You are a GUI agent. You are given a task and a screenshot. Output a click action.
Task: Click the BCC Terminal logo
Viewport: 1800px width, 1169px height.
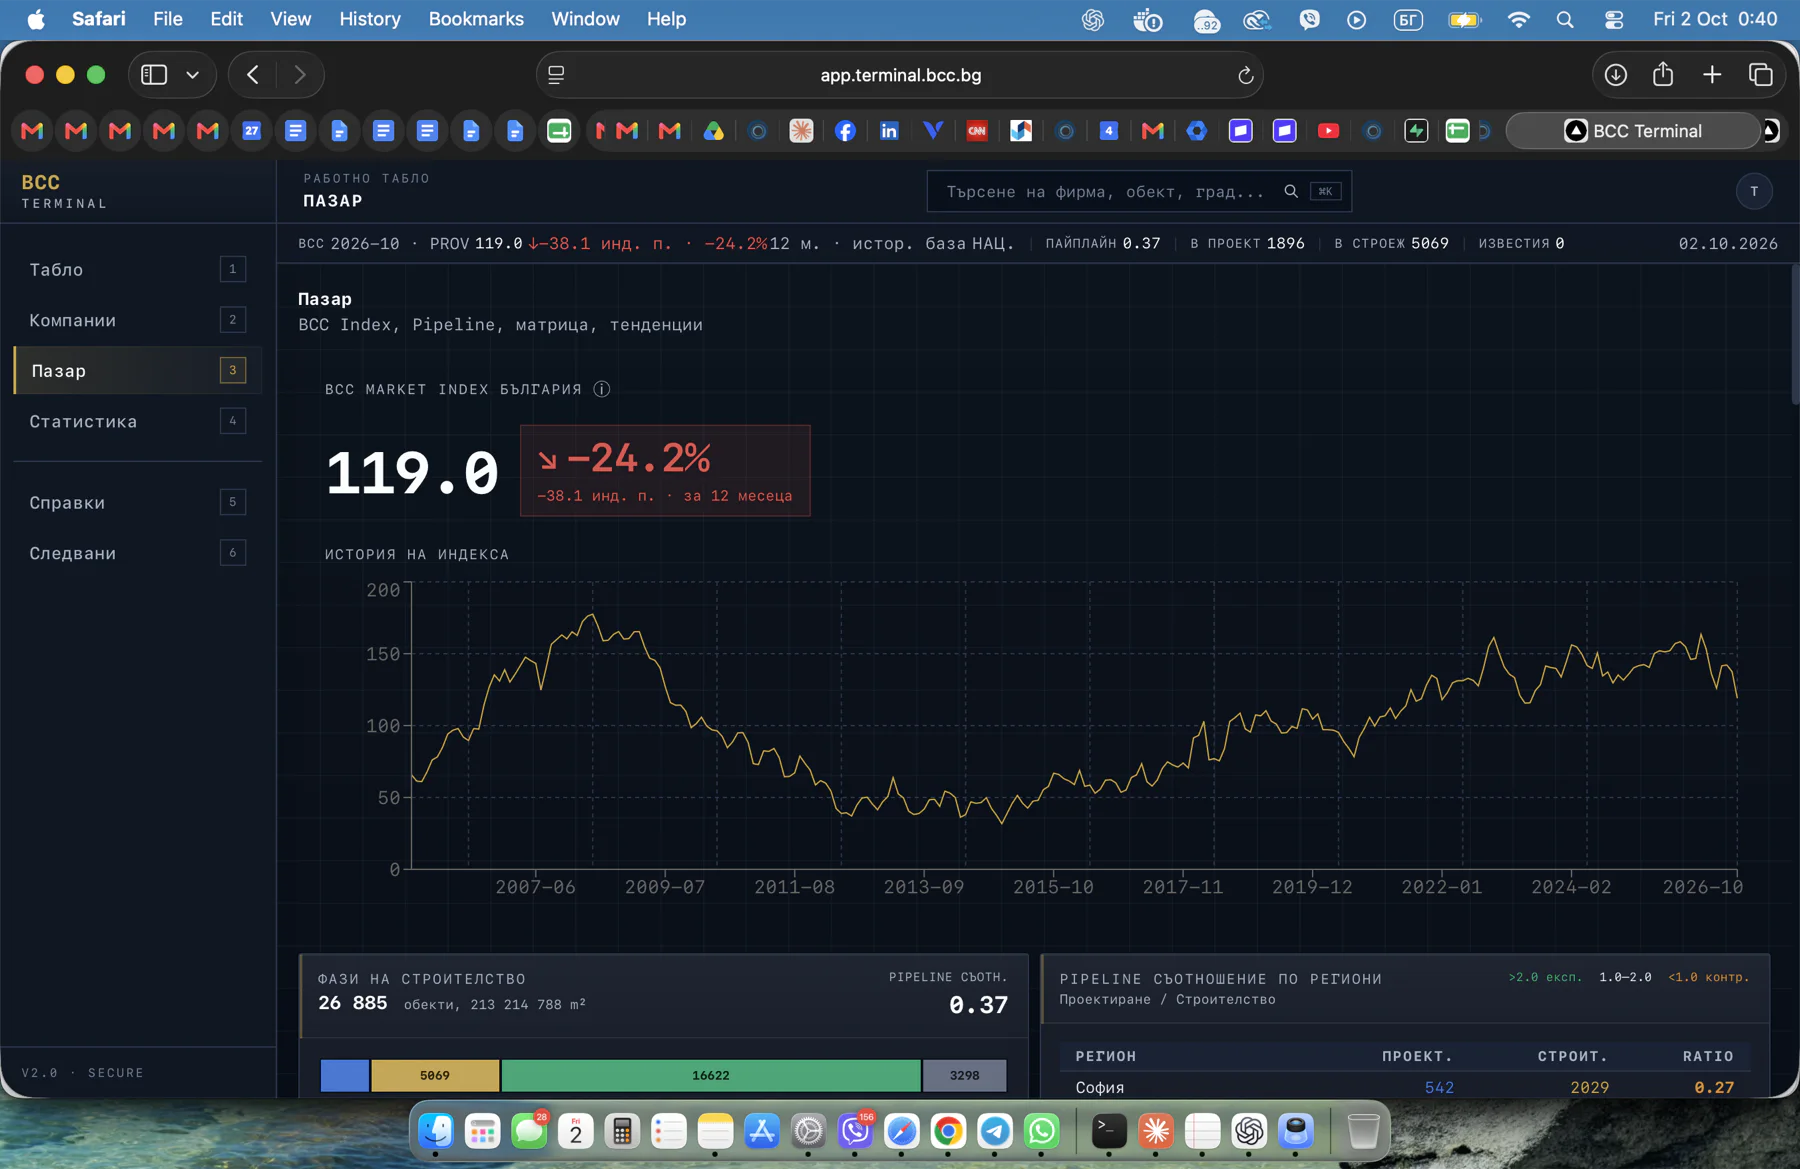click(x=64, y=190)
